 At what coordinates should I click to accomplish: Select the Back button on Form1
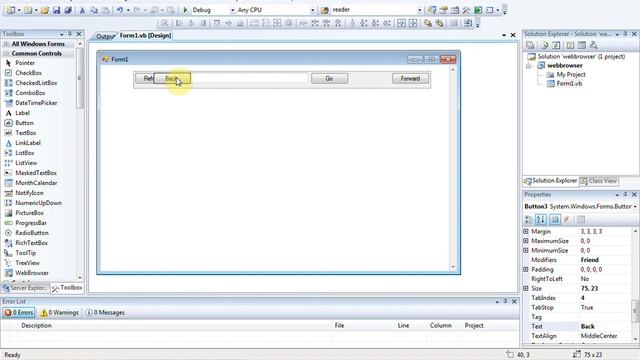click(x=172, y=78)
